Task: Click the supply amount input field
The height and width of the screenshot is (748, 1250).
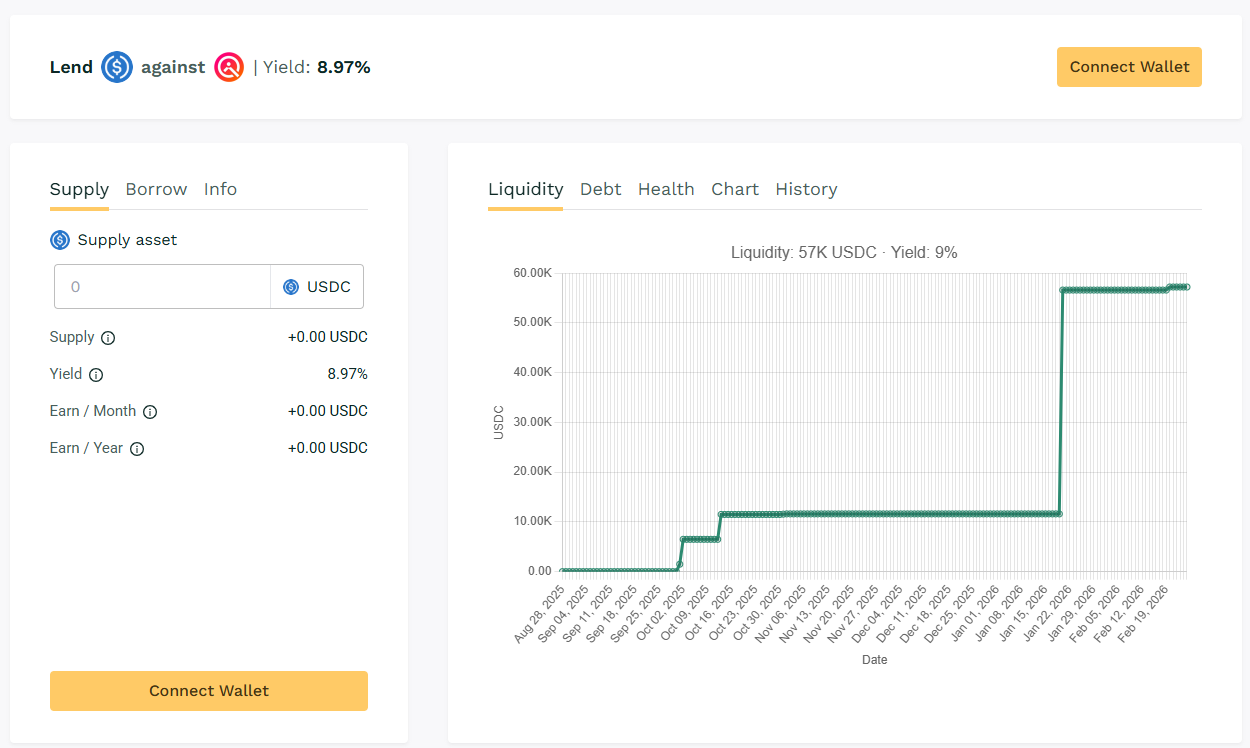Action: (162, 287)
